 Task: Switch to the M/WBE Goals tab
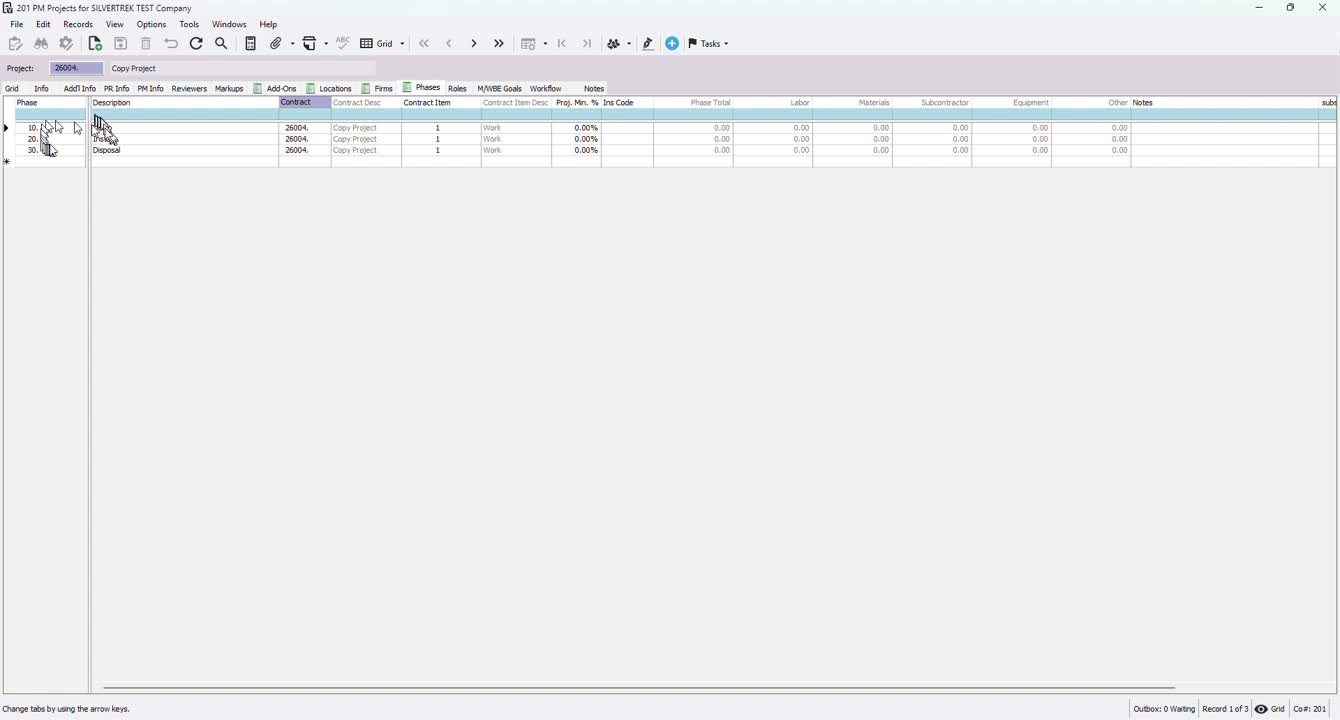[500, 89]
